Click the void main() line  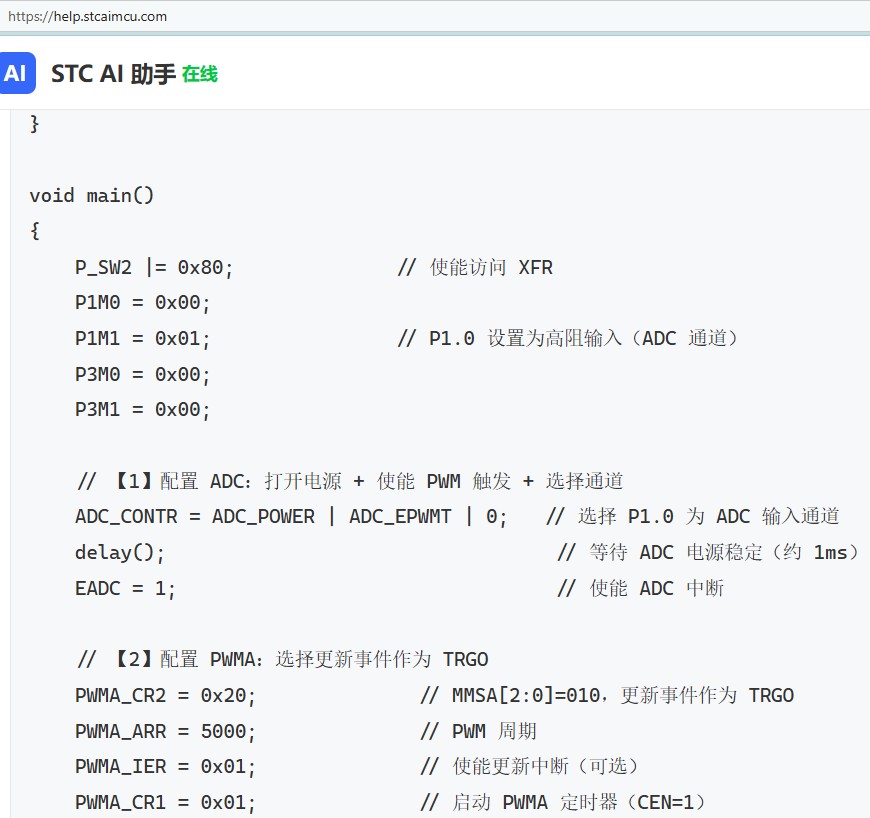pos(92,195)
